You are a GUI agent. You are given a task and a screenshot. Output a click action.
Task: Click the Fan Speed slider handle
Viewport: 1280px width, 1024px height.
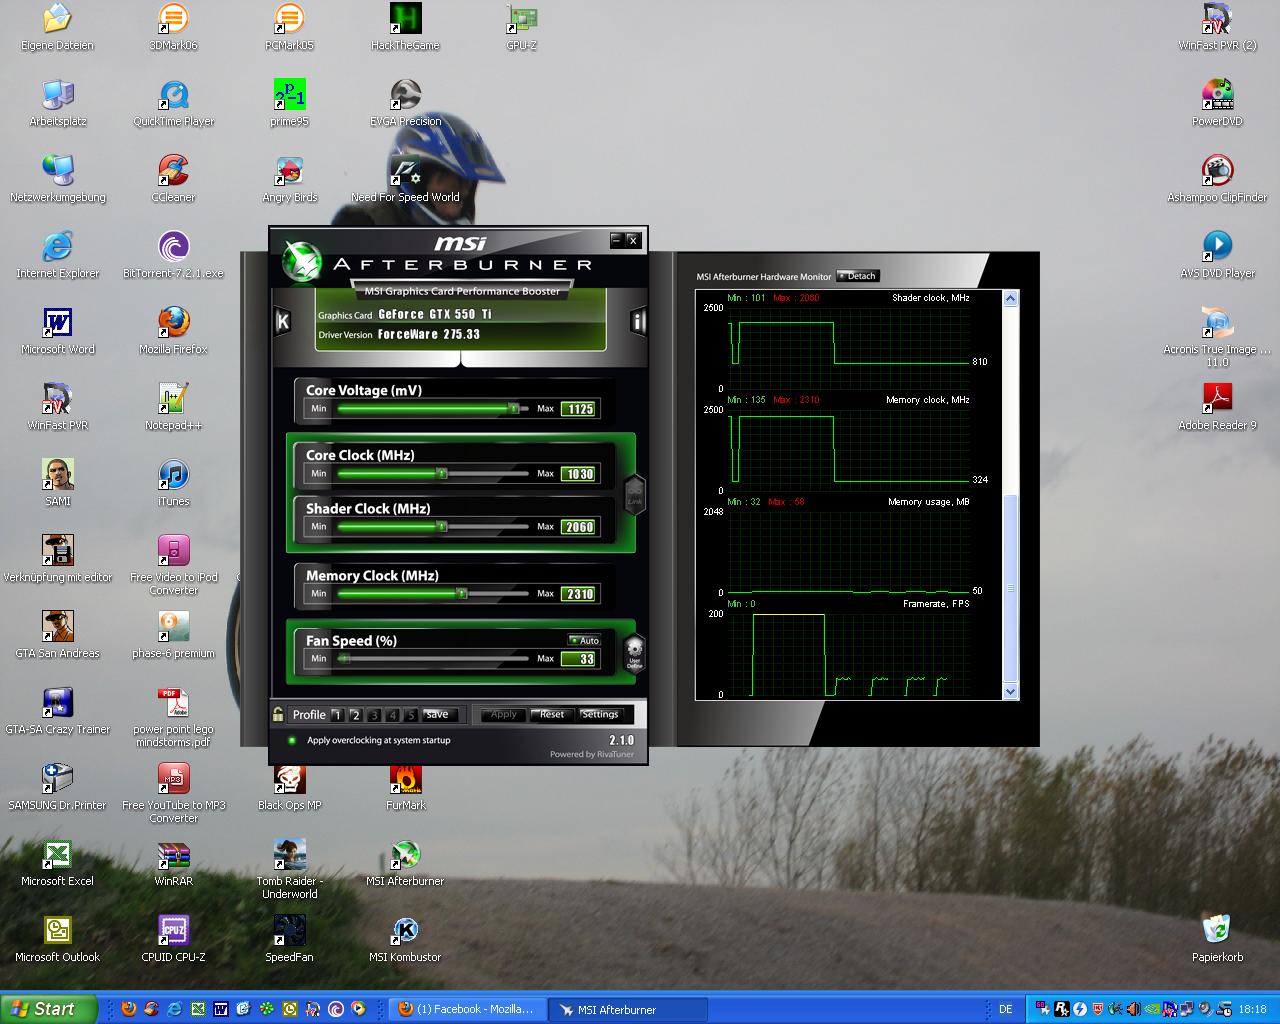(343, 658)
